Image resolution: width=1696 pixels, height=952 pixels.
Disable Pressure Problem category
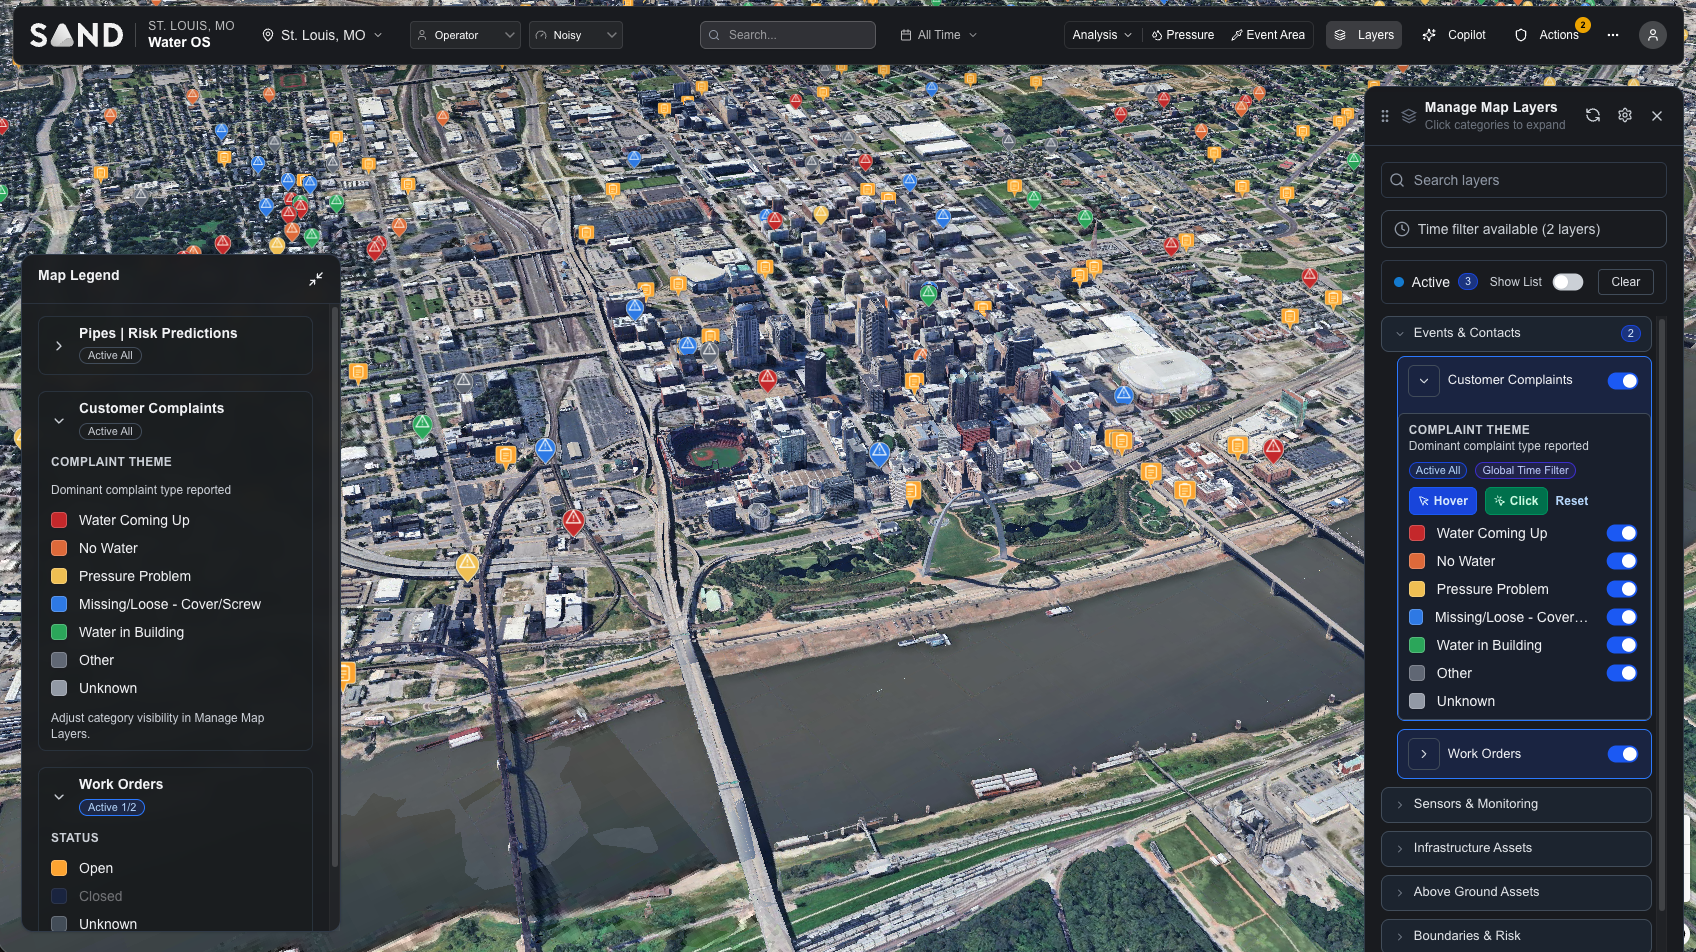[x=1622, y=589]
